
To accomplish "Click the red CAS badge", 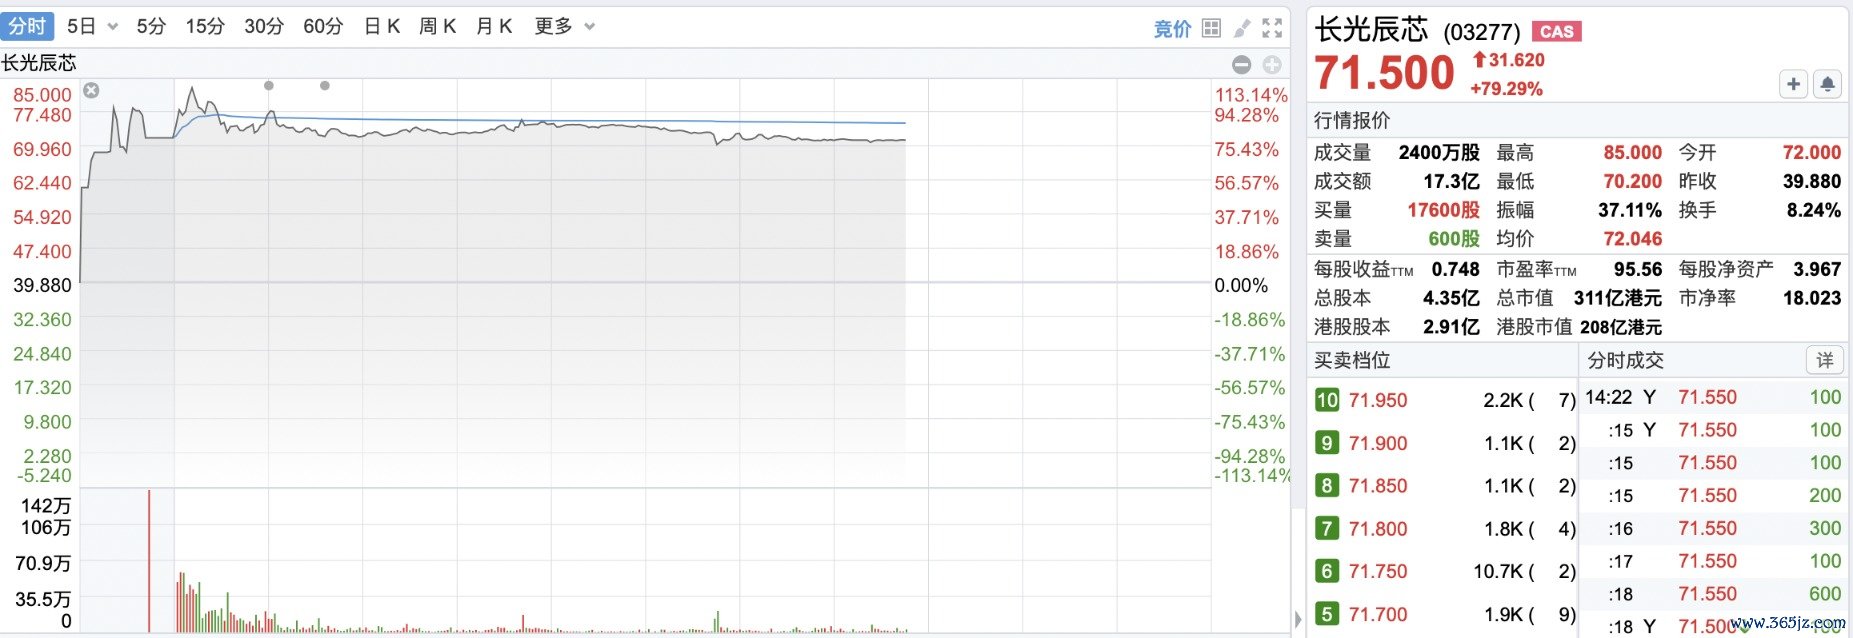I will pos(1556,32).
